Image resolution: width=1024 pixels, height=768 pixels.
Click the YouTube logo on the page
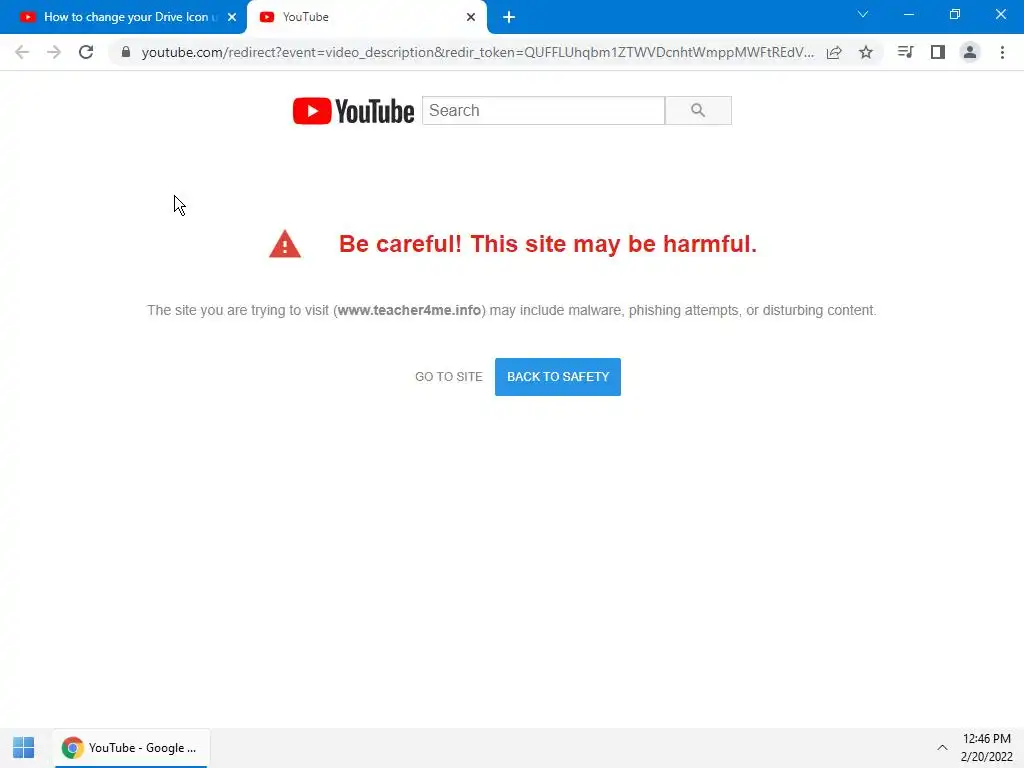[353, 111]
